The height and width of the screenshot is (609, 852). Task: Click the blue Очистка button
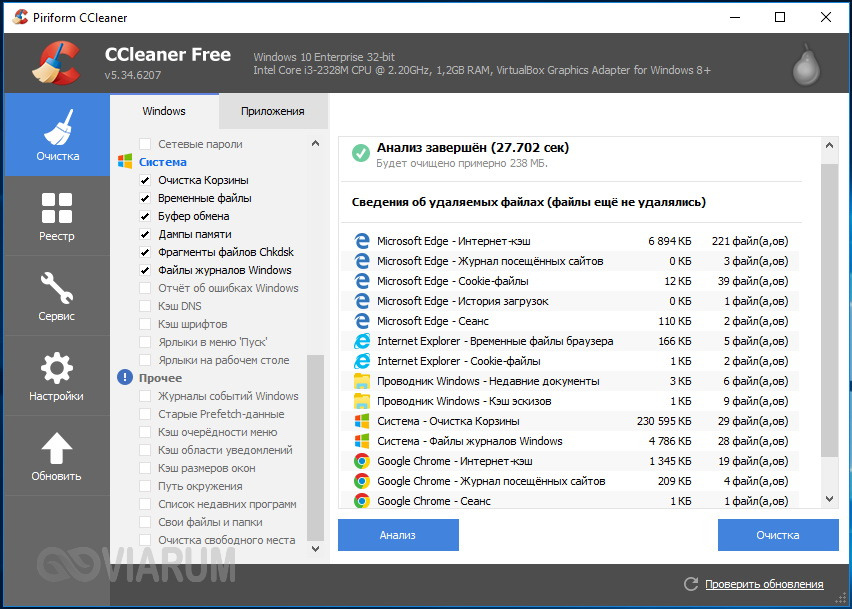click(x=778, y=535)
